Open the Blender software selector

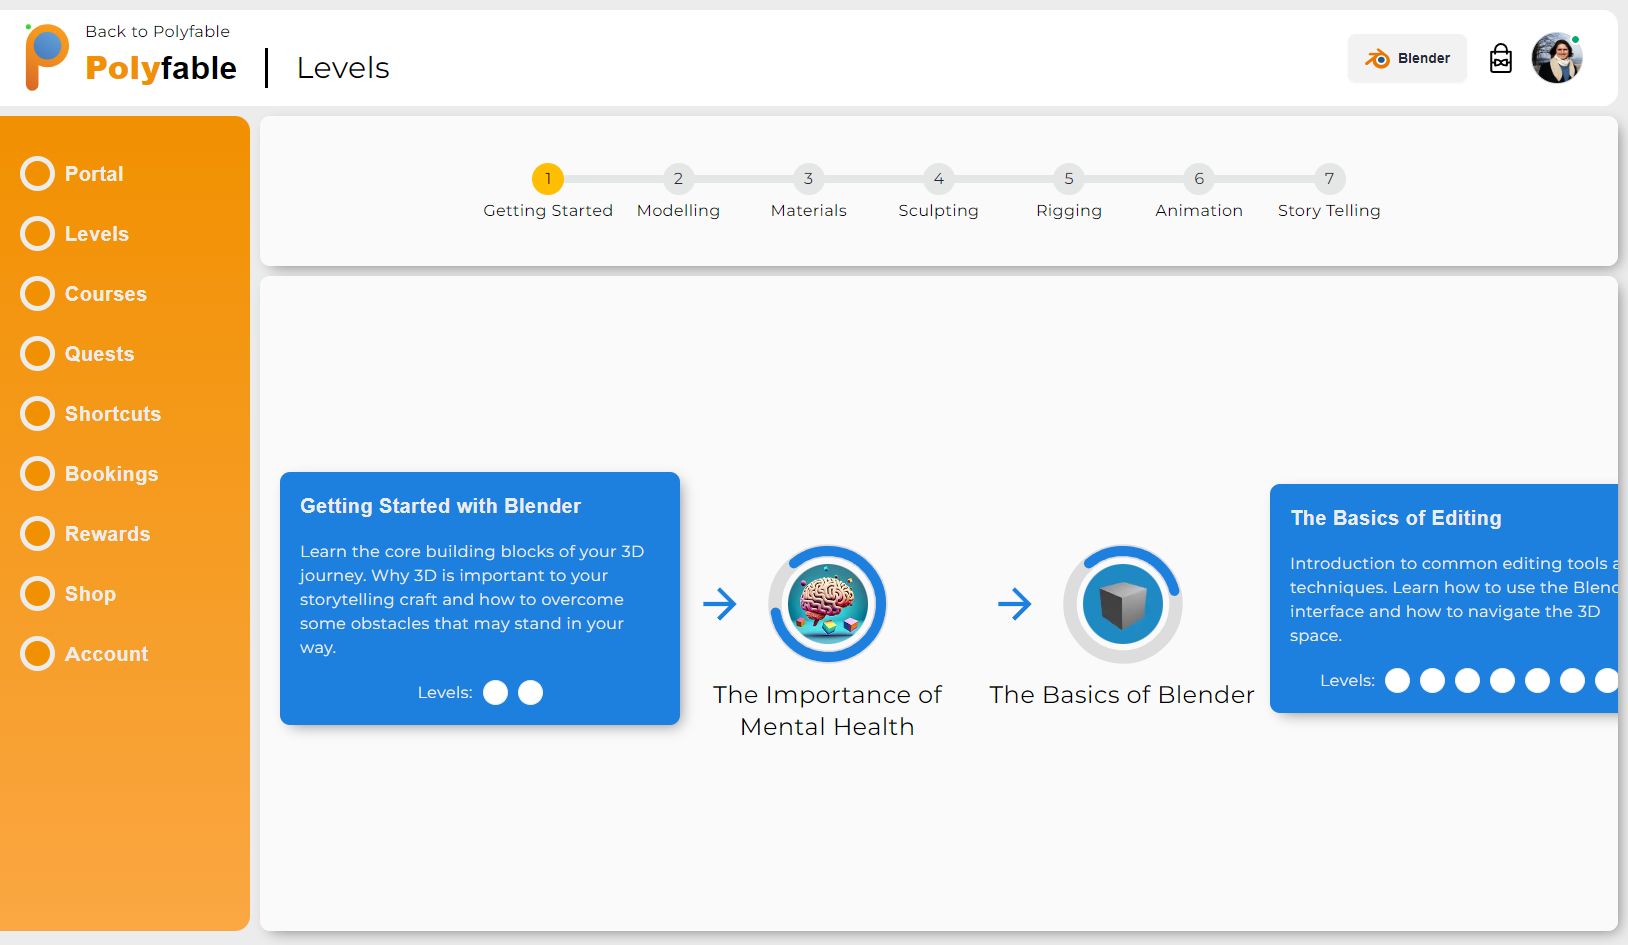(1407, 58)
